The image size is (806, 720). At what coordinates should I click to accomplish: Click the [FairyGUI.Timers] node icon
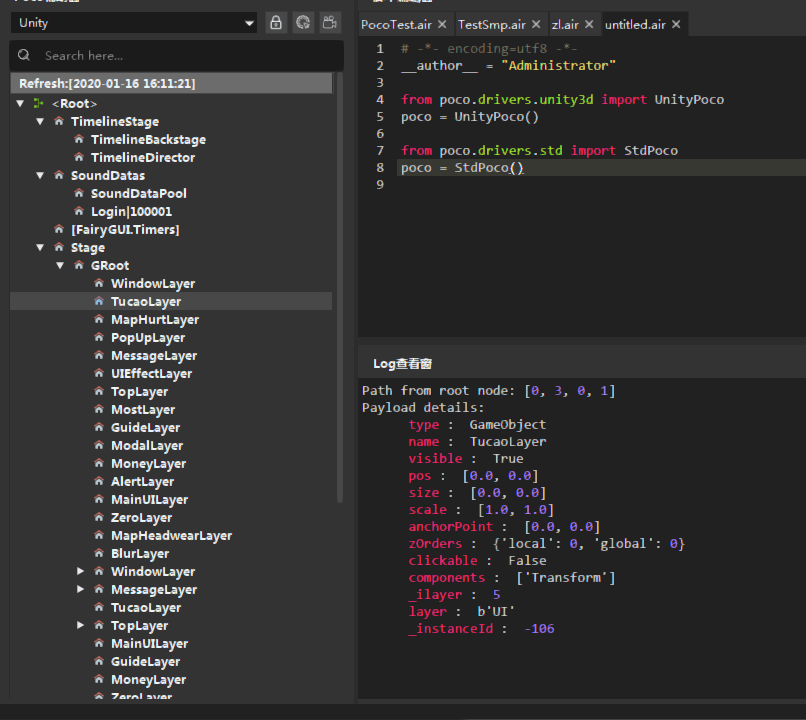(x=59, y=229)
